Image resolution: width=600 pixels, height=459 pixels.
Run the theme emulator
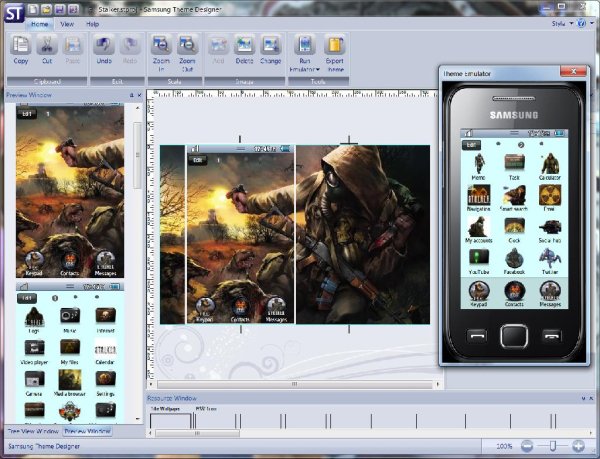(305, 45)
